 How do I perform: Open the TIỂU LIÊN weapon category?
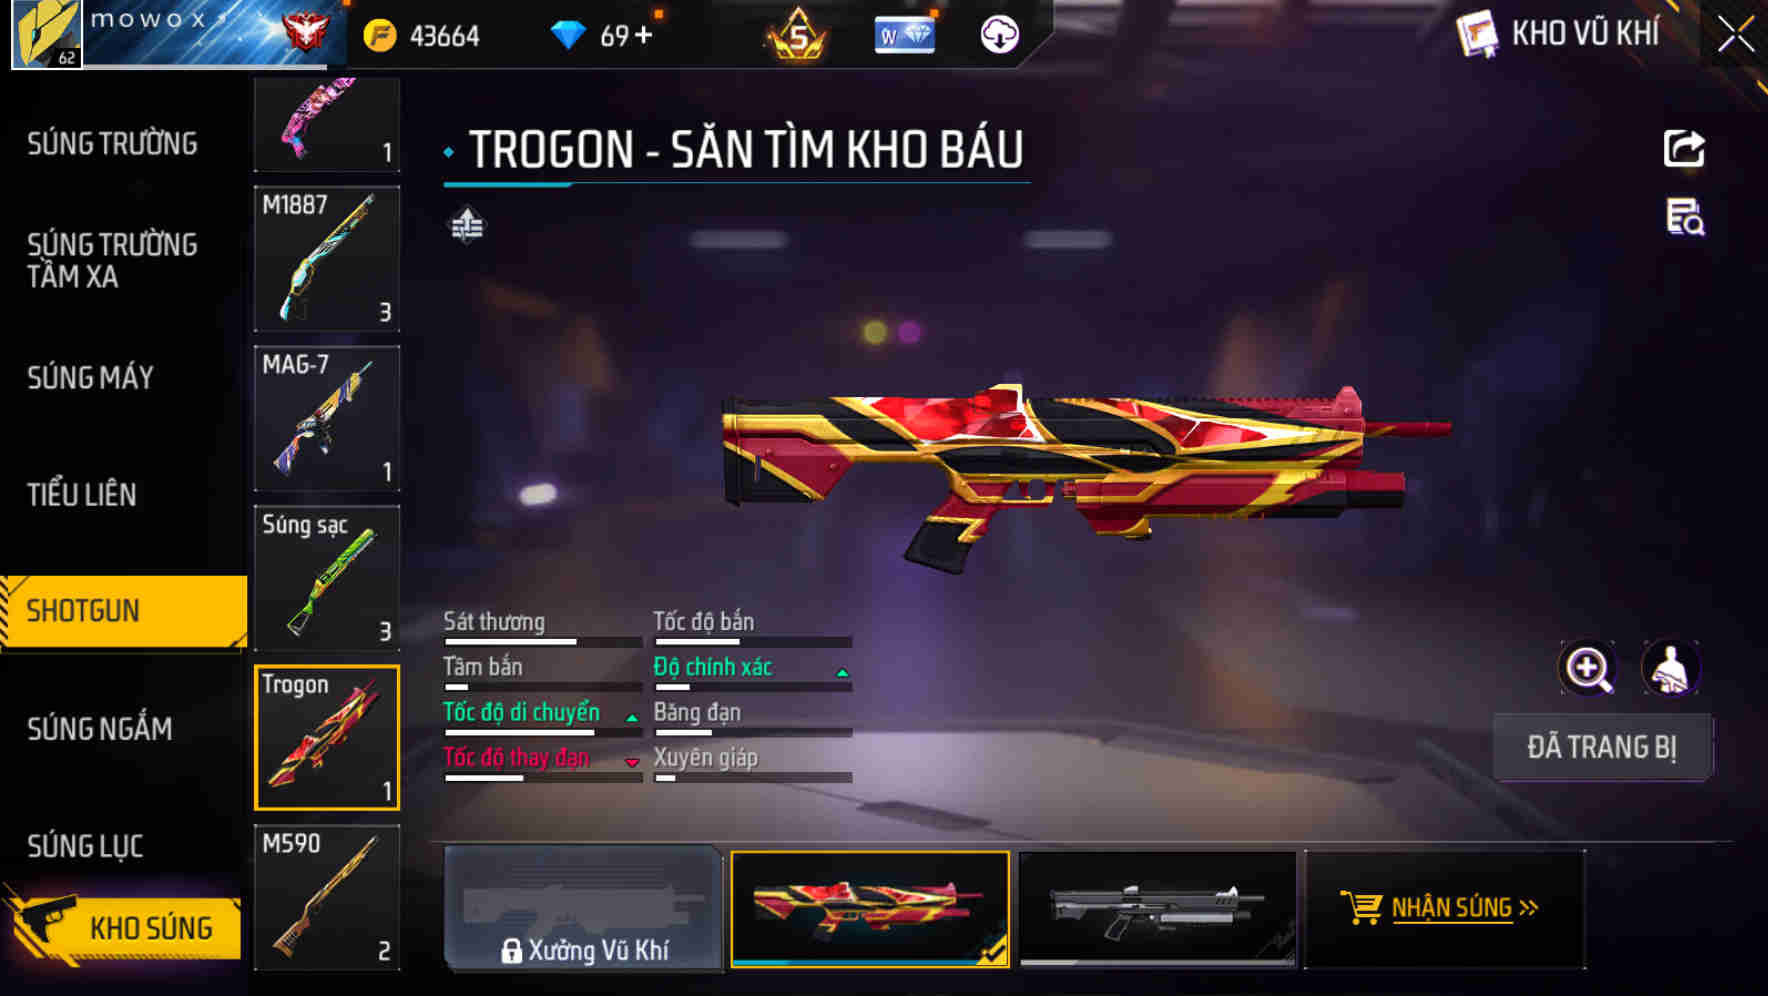tap(82, 494)
